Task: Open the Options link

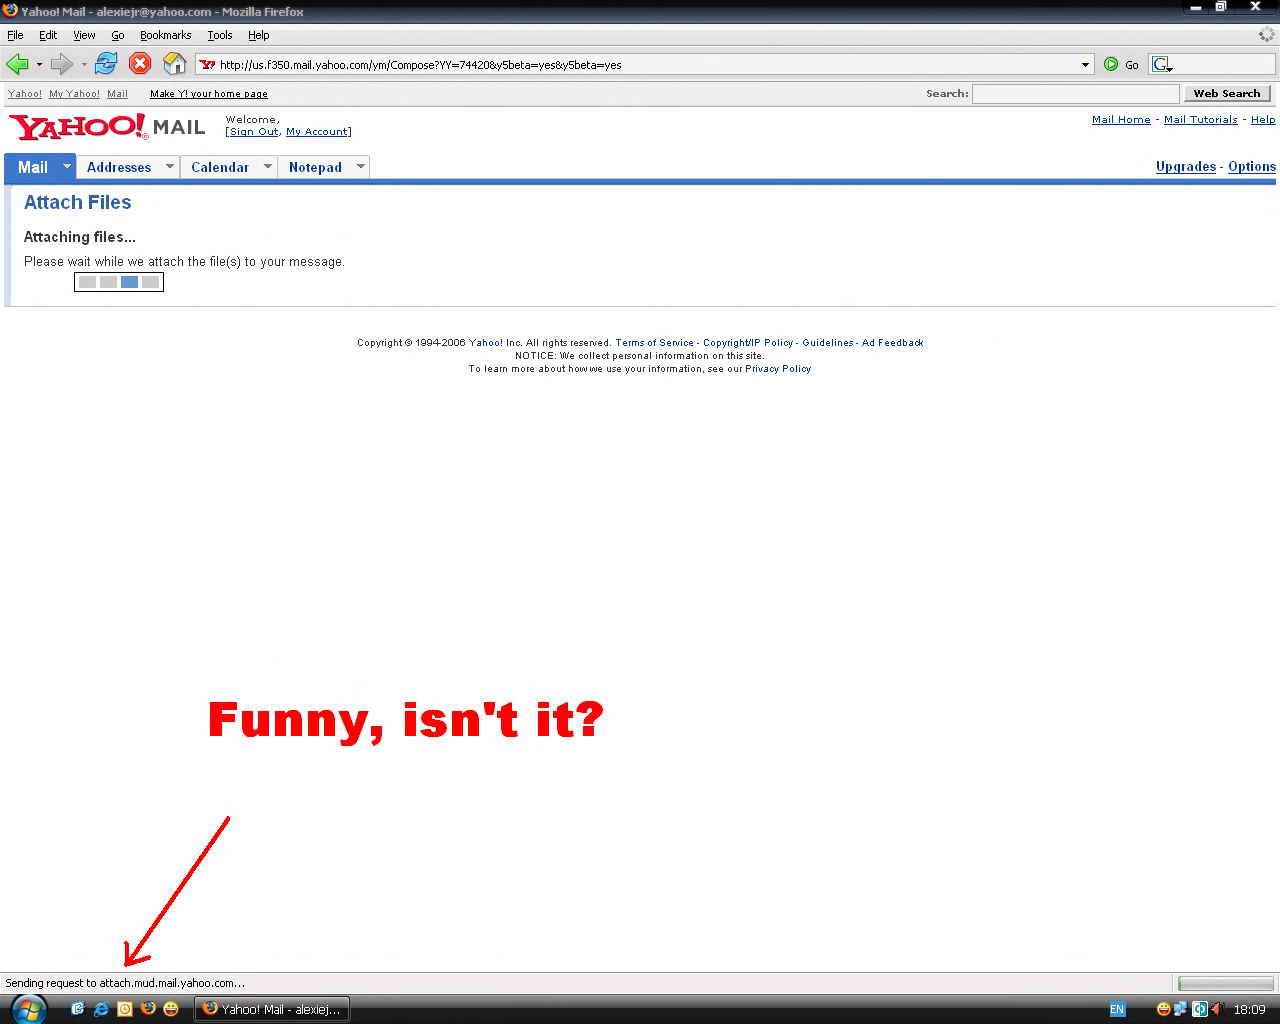Action: (x=1252, y=166)
